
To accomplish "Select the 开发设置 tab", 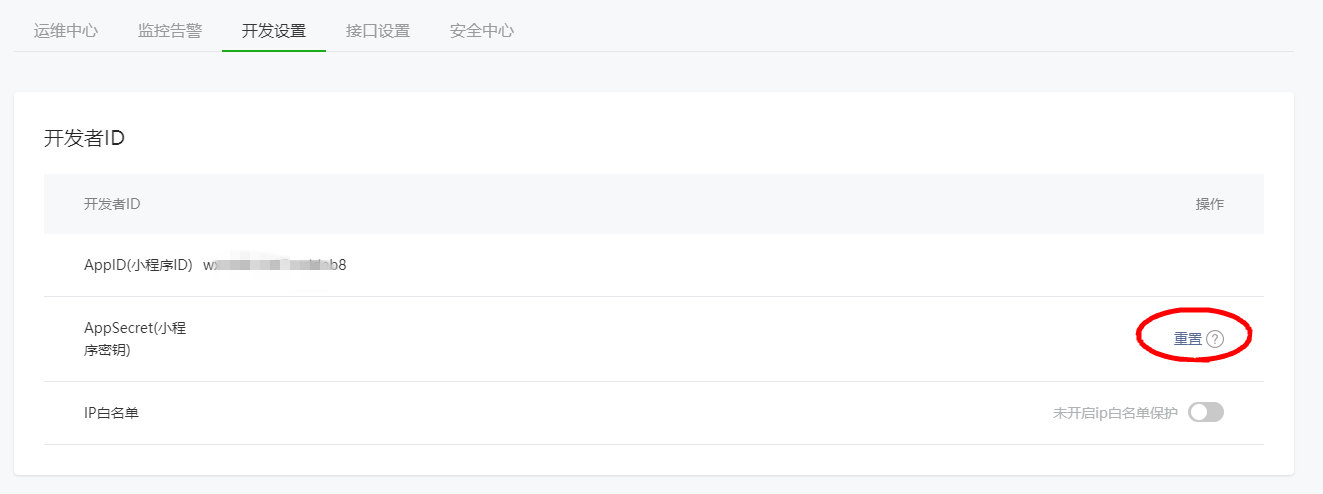I will click(274, 30).
